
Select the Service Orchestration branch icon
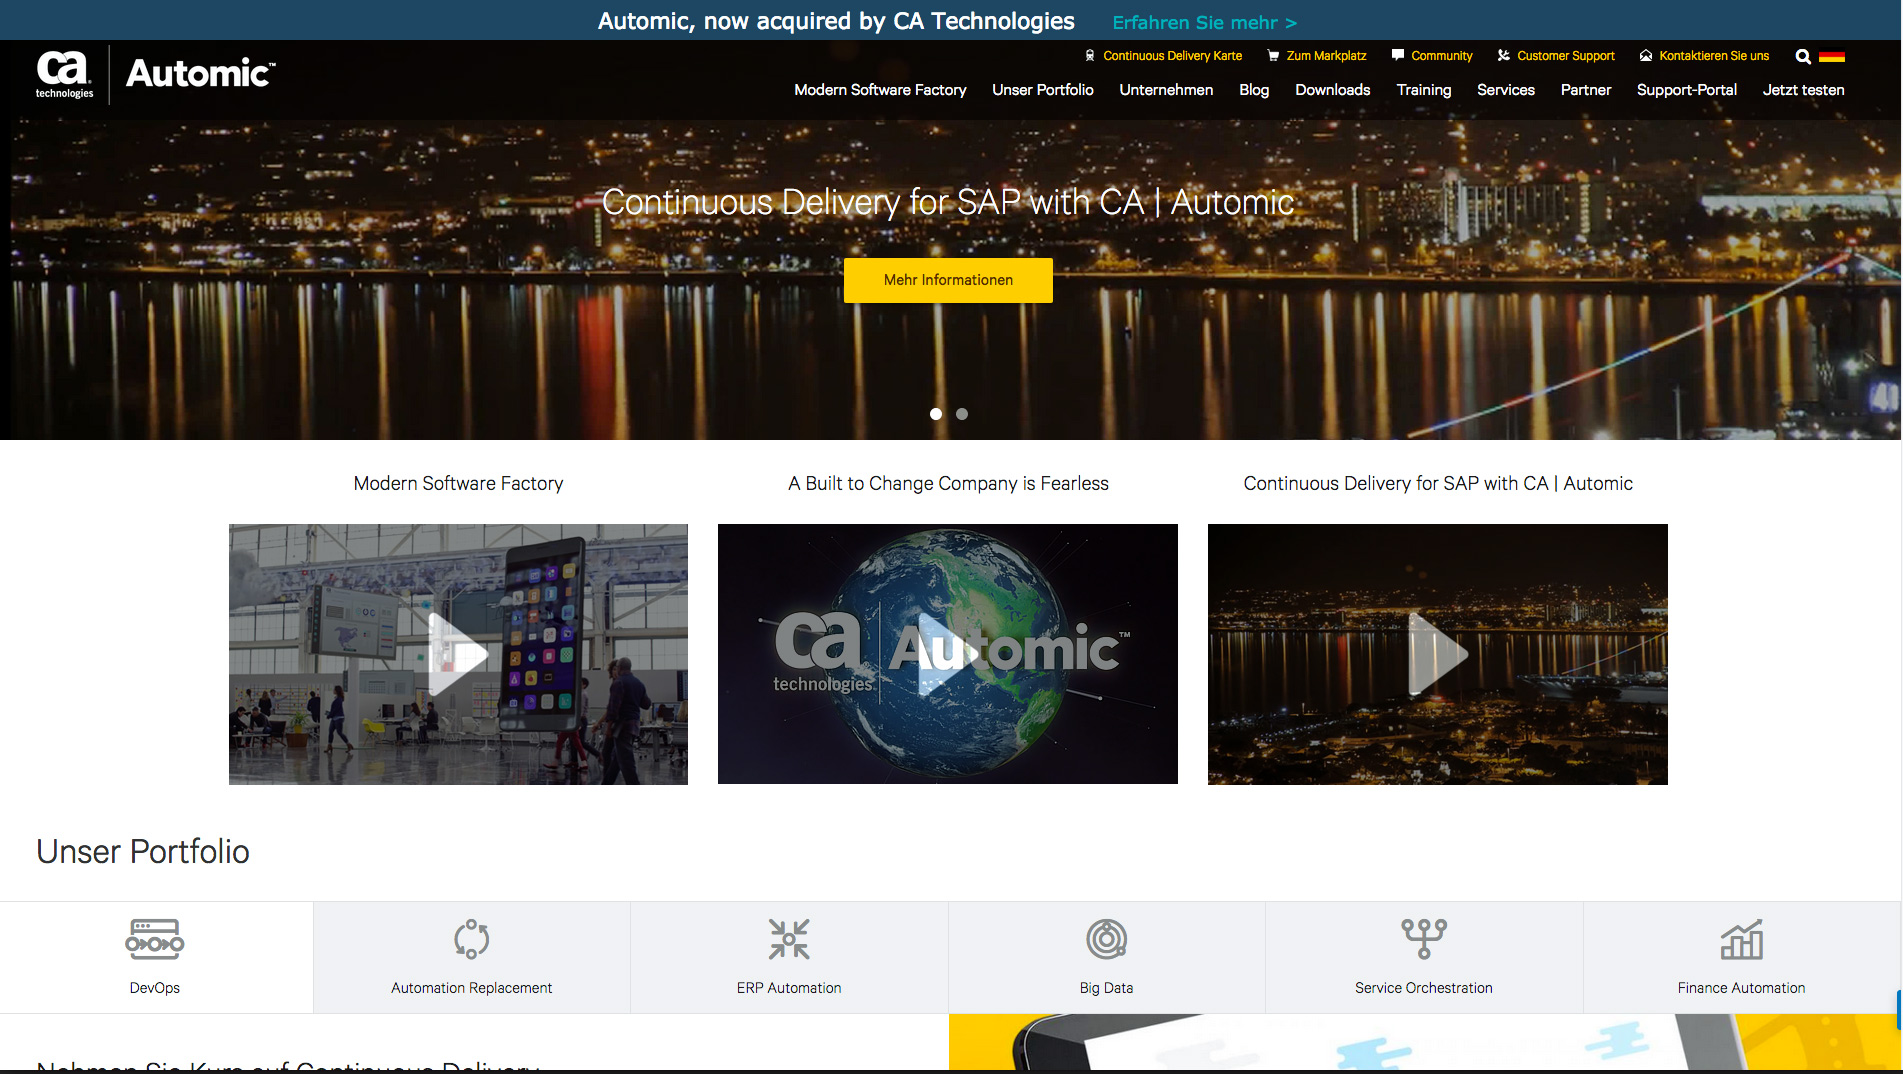tap(1424, 939)
